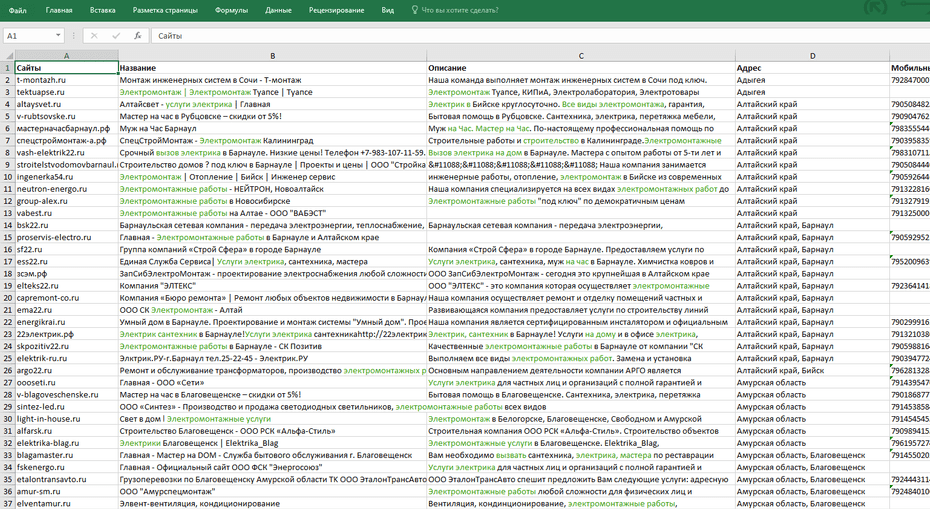
Task: Open the Вид ribbon tab
Action: tap(387, 10)
